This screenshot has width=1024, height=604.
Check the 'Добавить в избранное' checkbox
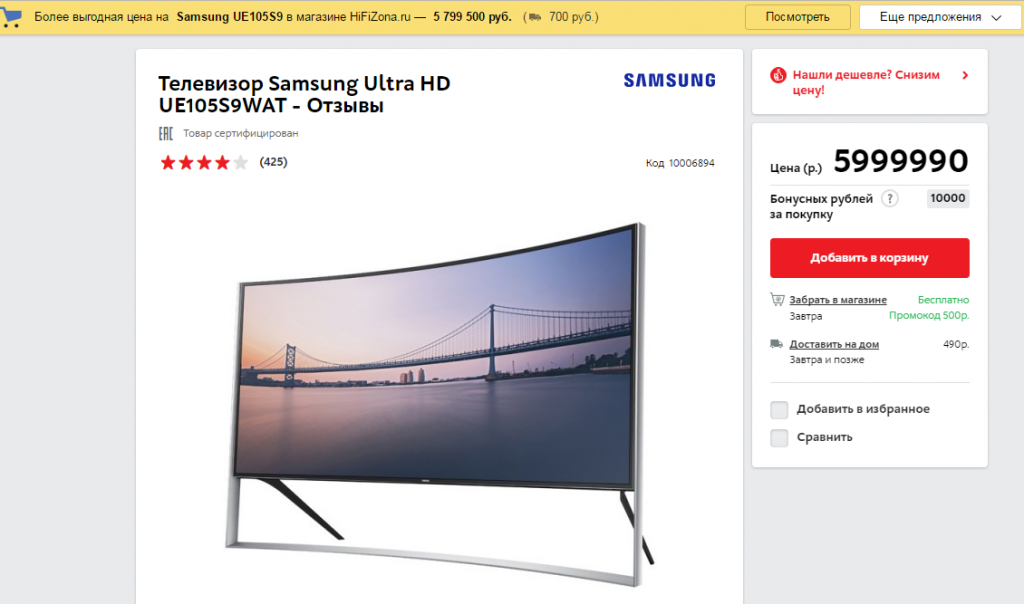click(x=779, y=409)
